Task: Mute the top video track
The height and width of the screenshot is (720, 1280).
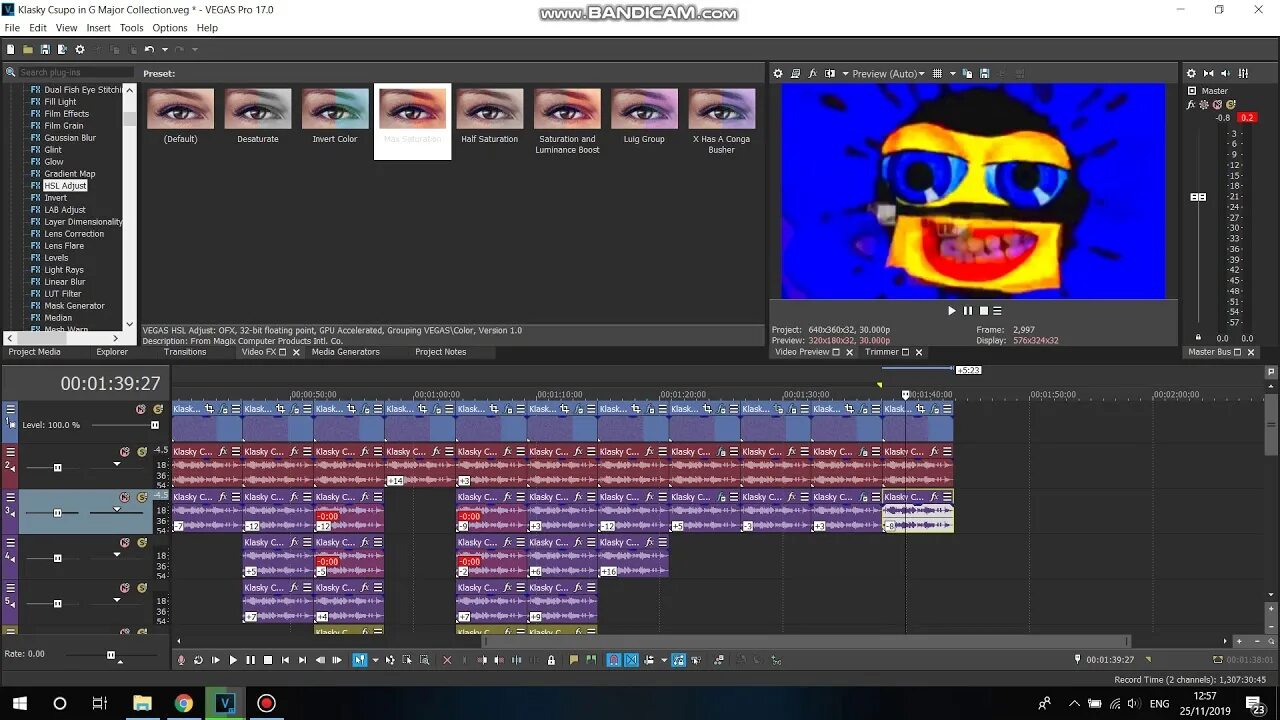Action: [141, 409]
